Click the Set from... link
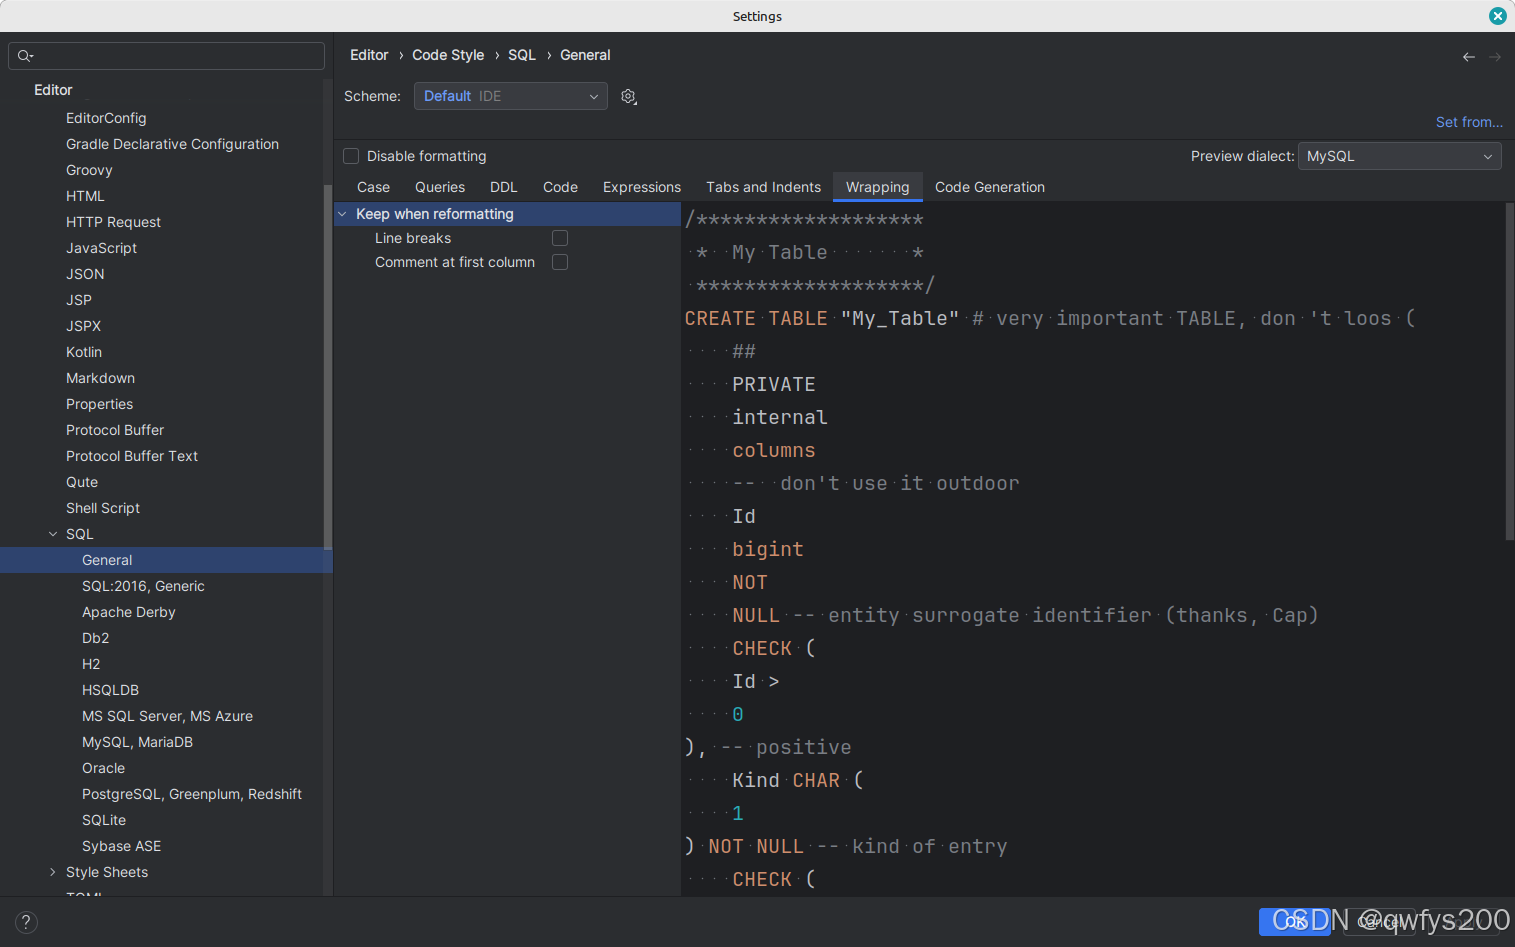This screenshot has width=1515, height=947. pos(1469,122)
